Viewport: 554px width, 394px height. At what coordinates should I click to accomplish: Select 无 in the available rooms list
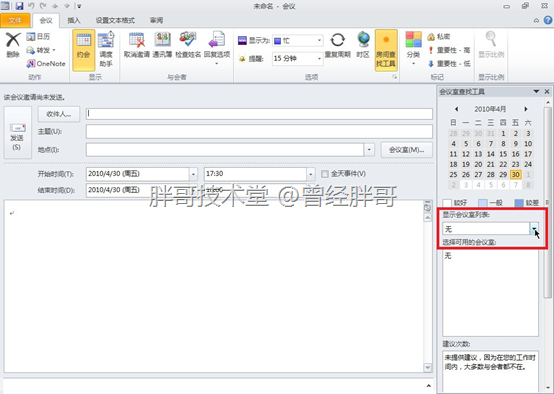tap(448, 255)
